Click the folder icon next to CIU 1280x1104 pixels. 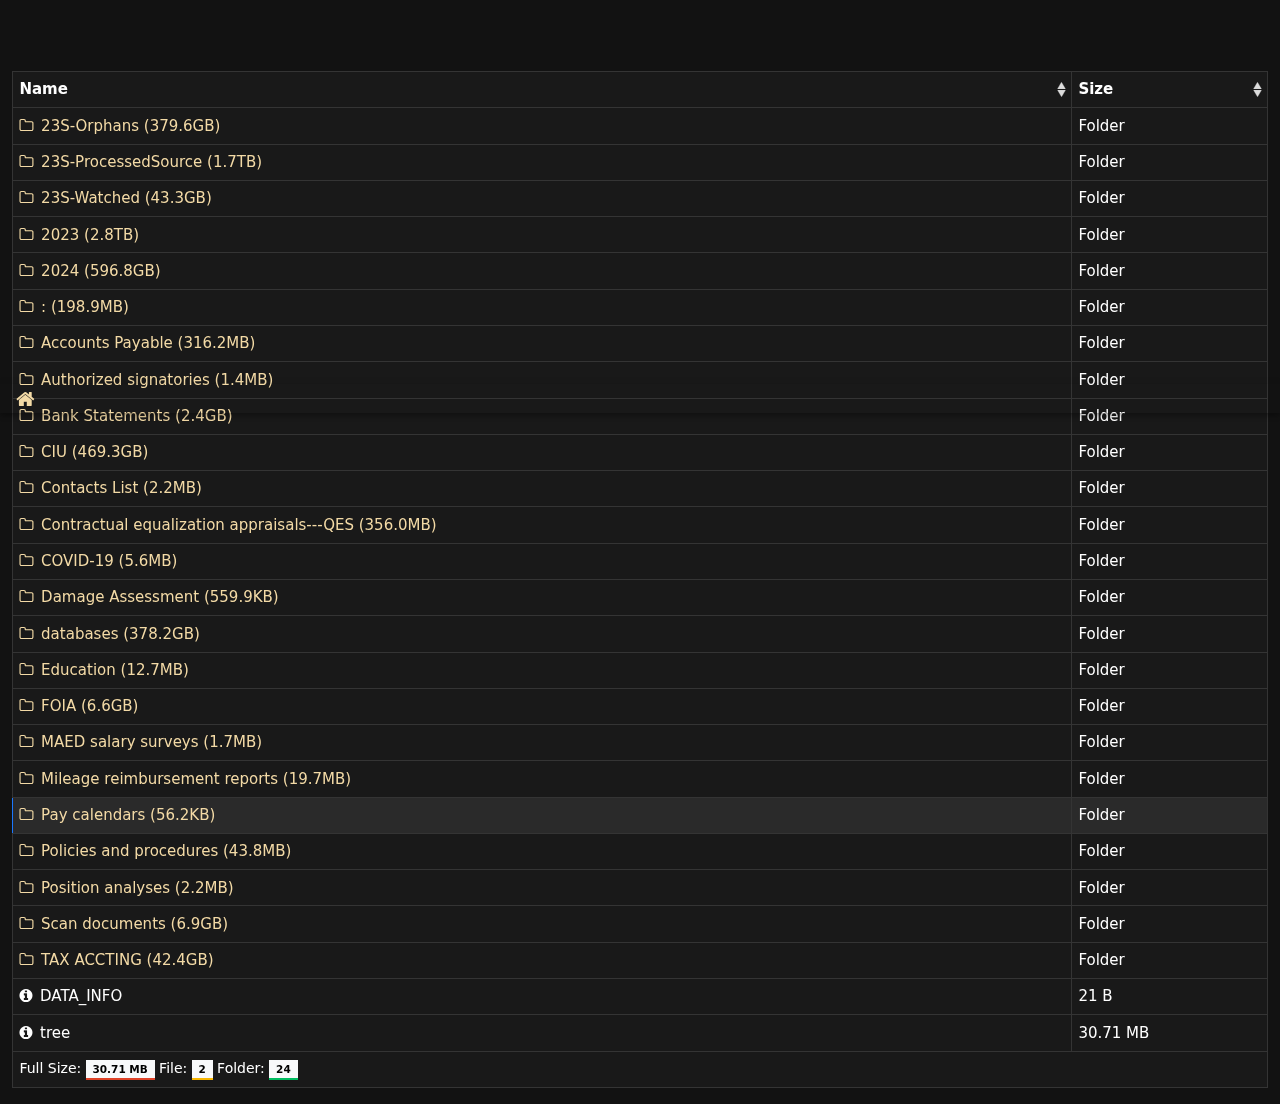(x=27, y=452)
